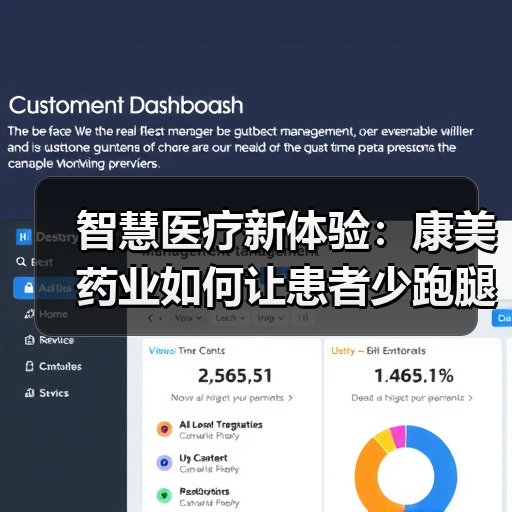Image resolution: width=512 pixels, height=512 pixels.
Task: Open the Cmtailes sidebar menu item
Action: [x=53, y=366]
